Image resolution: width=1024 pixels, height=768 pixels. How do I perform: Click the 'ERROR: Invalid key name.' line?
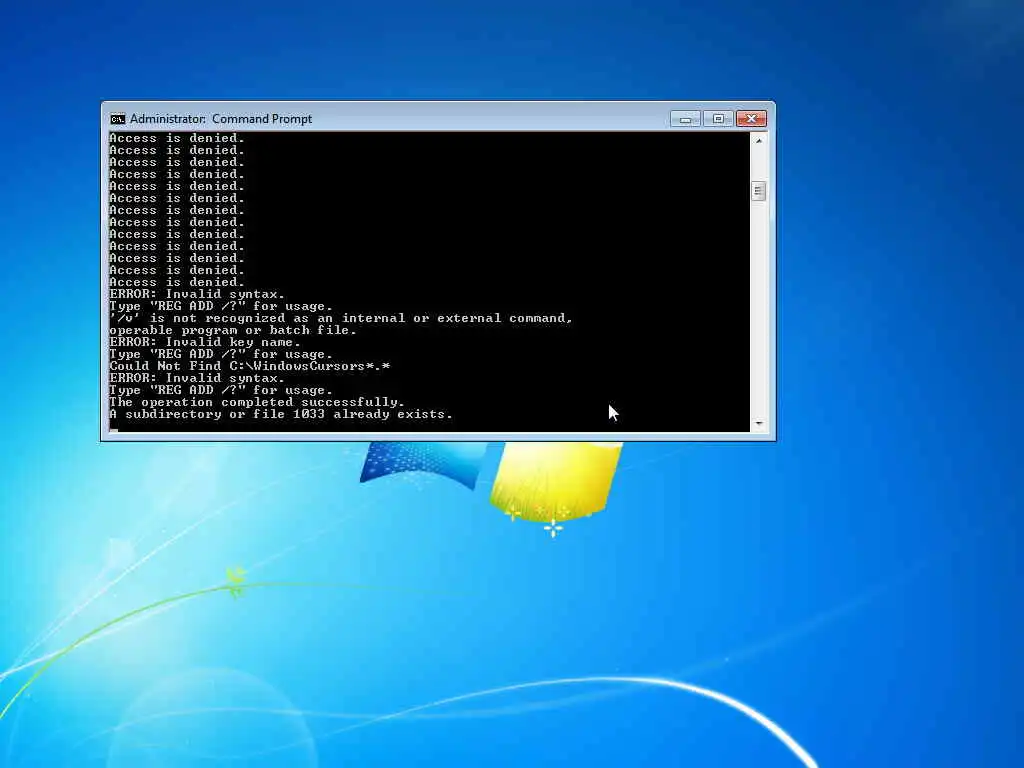click(x=204, y=342)
